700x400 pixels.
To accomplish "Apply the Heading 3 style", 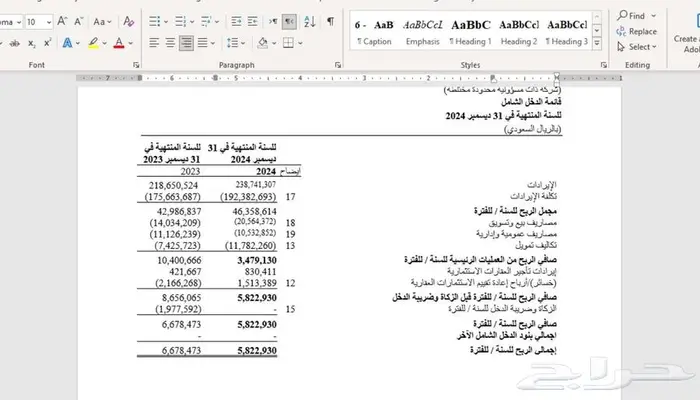I will [567, 32].
